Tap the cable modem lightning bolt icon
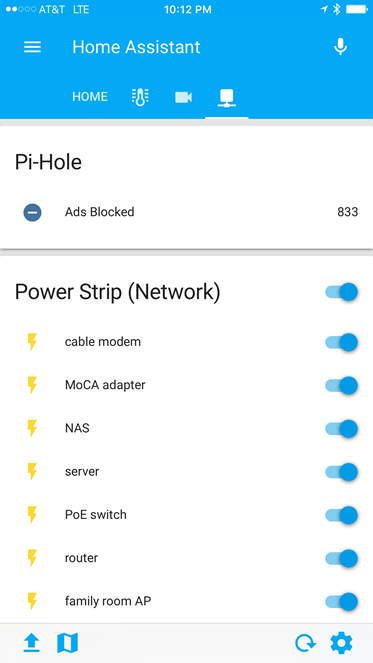This screenshot has width=373, height=663. (32, 342)
